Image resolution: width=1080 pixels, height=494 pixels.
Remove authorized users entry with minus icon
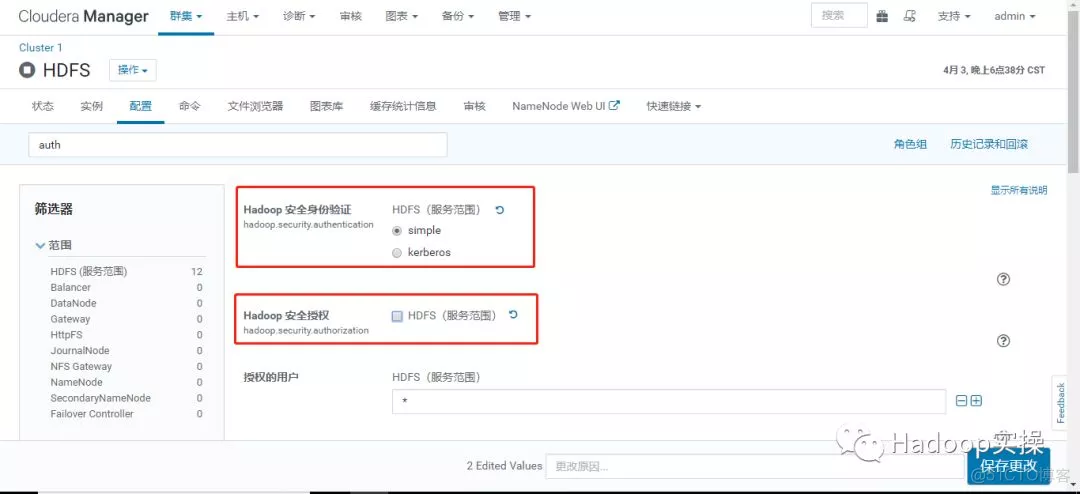tap(962, 401)
